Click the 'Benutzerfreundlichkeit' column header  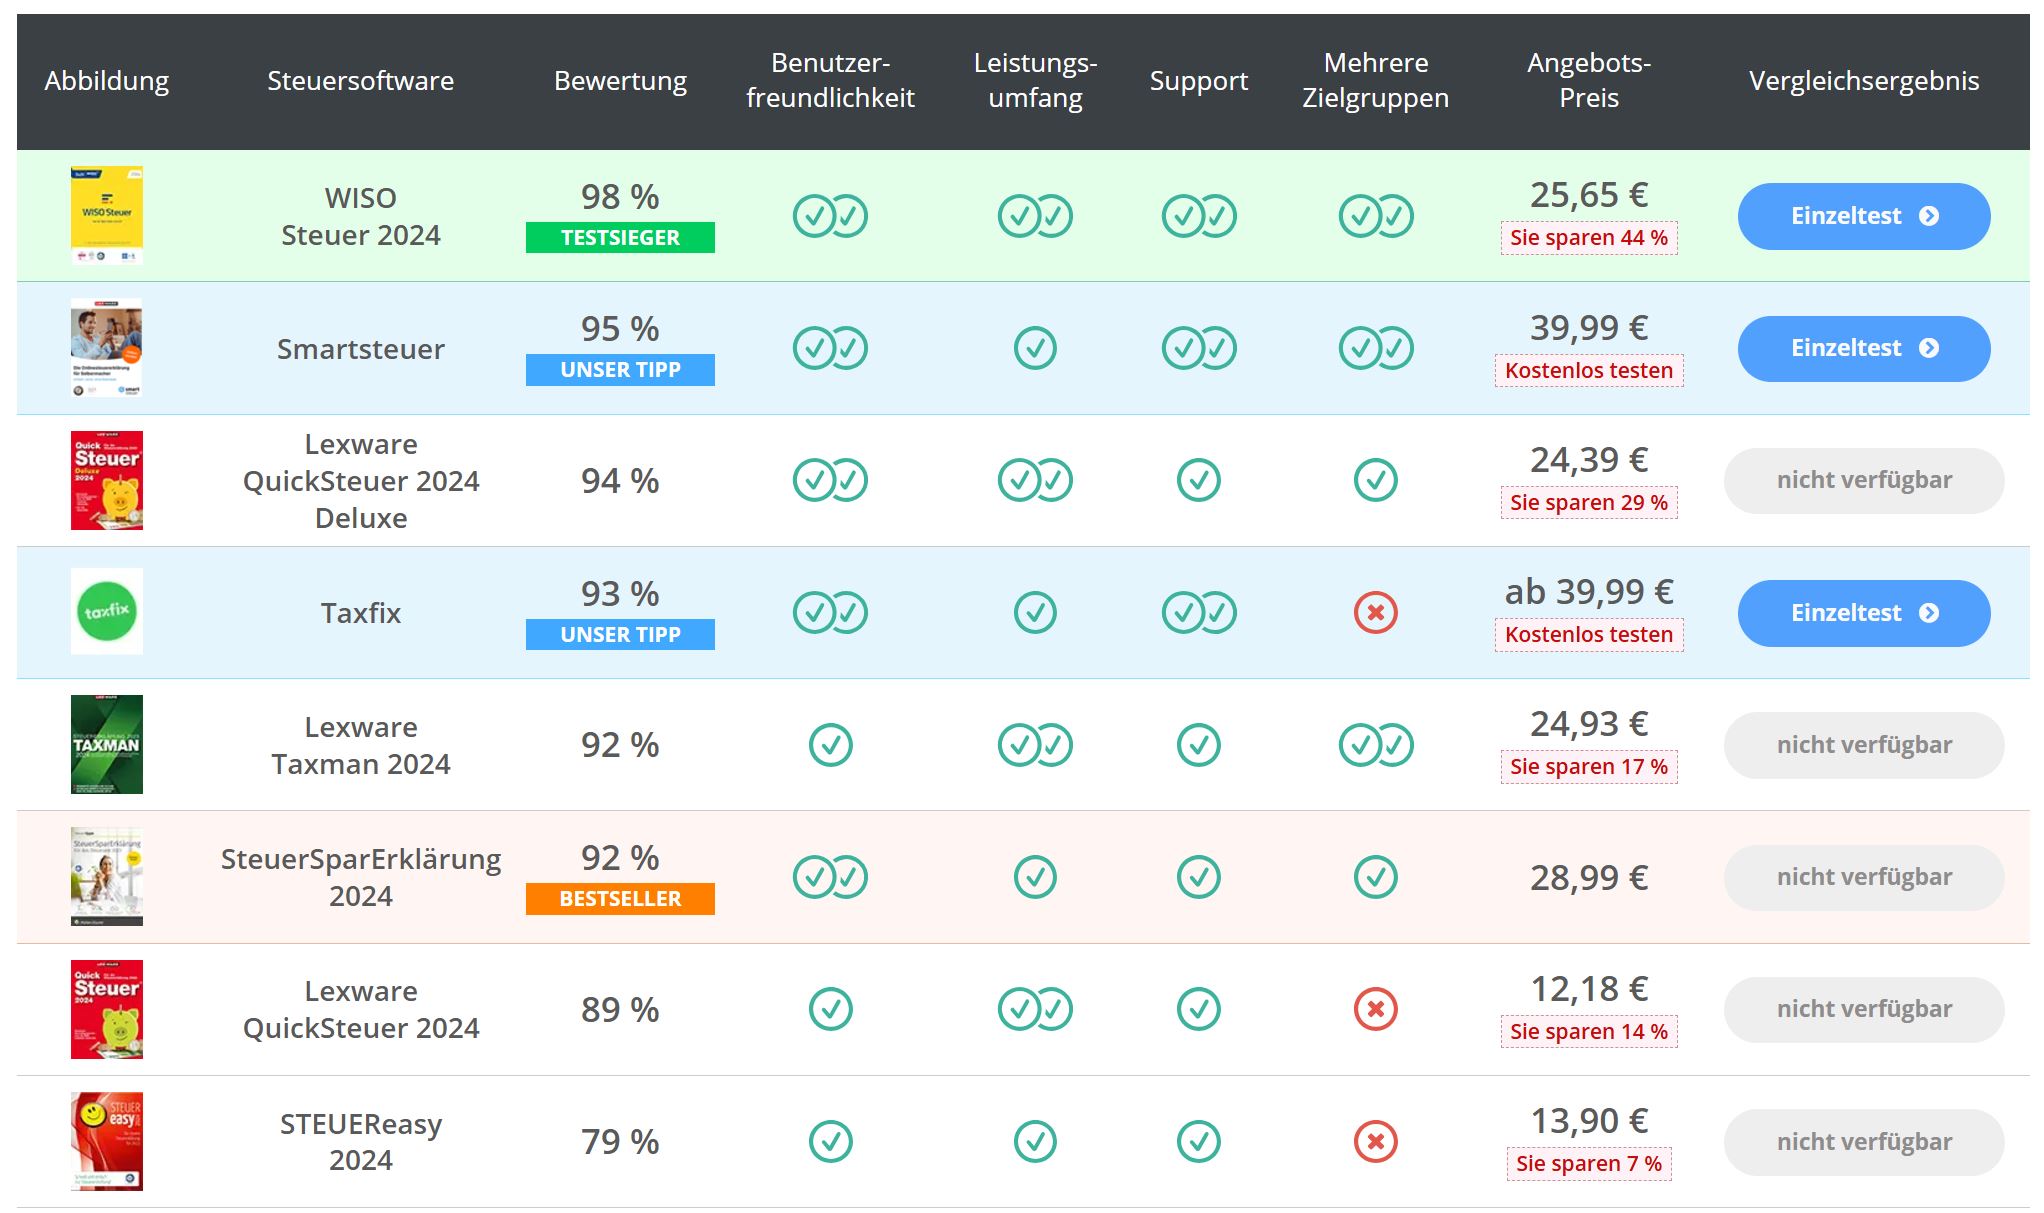(830, 80)
